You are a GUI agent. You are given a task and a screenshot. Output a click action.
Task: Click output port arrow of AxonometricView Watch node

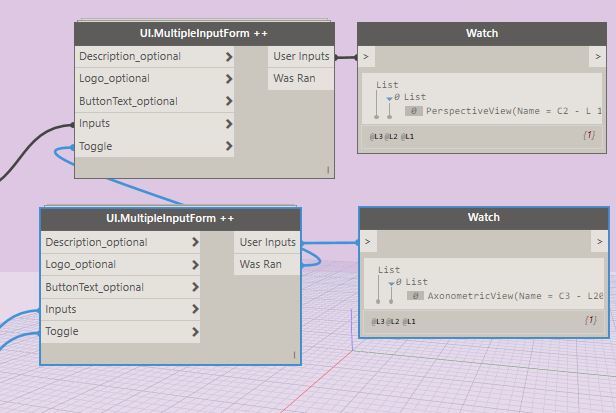pyautogui.click(x=599, y=242)
